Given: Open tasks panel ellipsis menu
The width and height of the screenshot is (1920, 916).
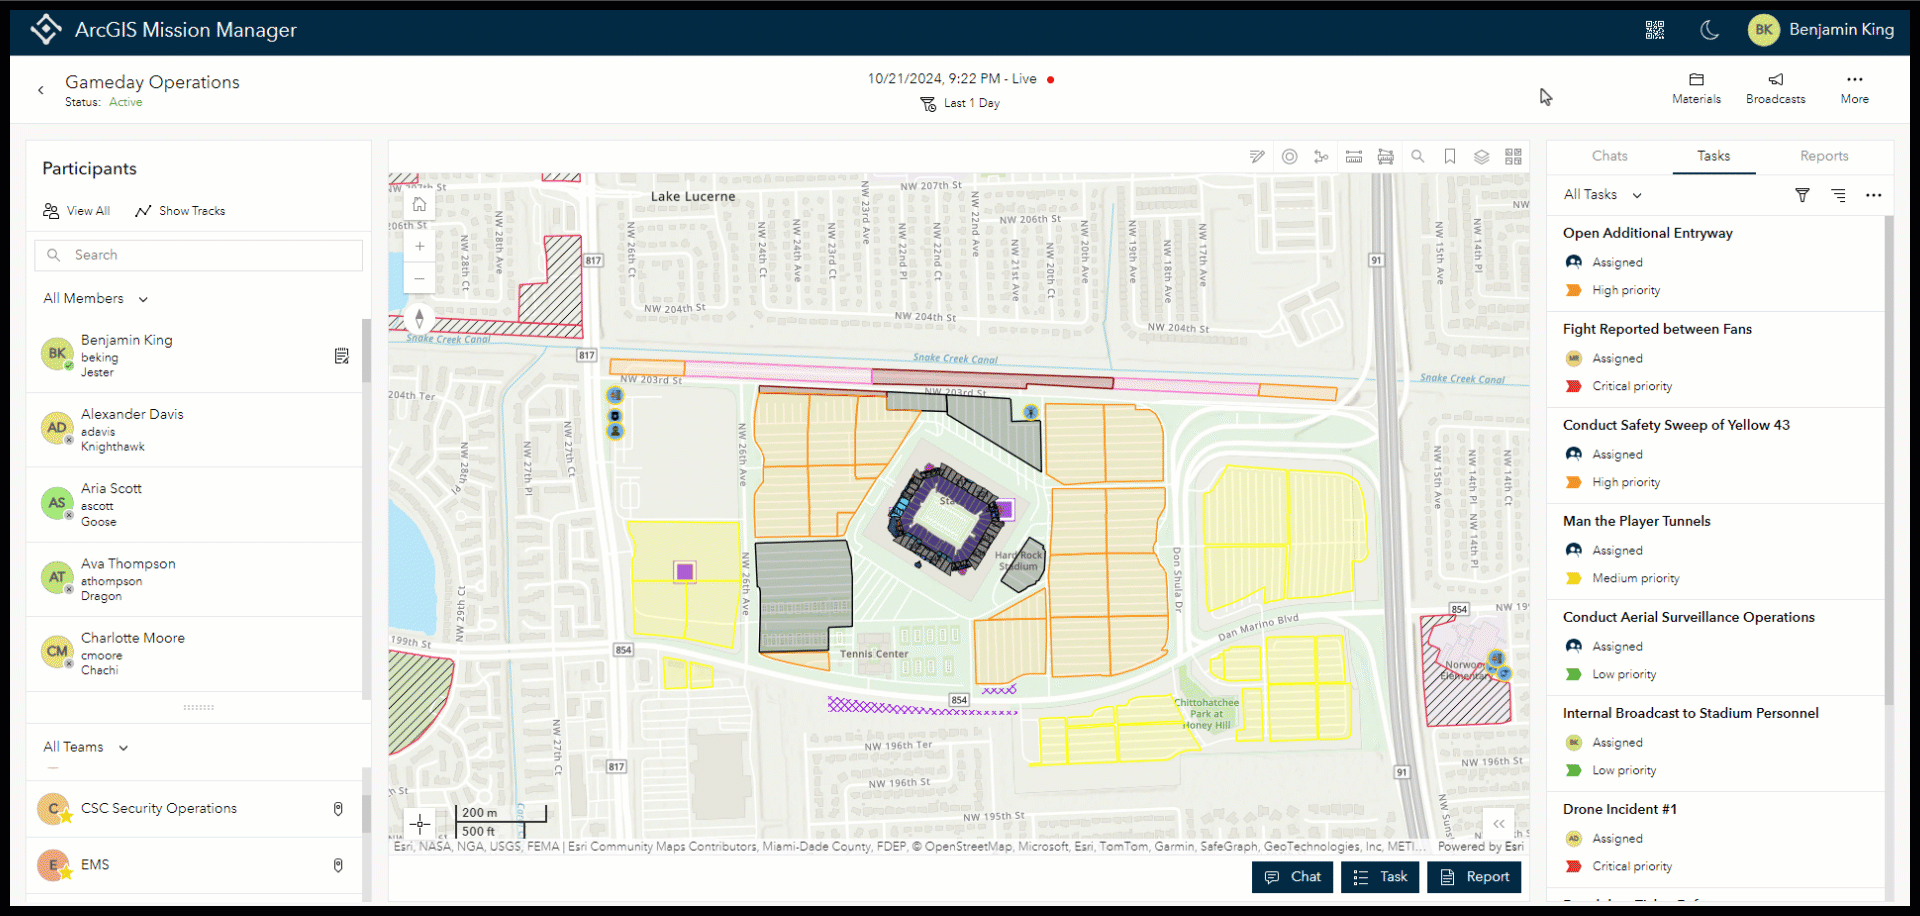Looking at the screenshot, I should (1873, 195).
